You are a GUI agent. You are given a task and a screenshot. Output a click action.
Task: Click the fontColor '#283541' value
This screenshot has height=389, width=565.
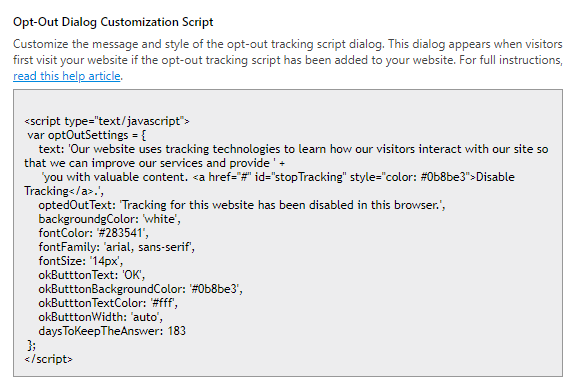(x=122, y=233)
